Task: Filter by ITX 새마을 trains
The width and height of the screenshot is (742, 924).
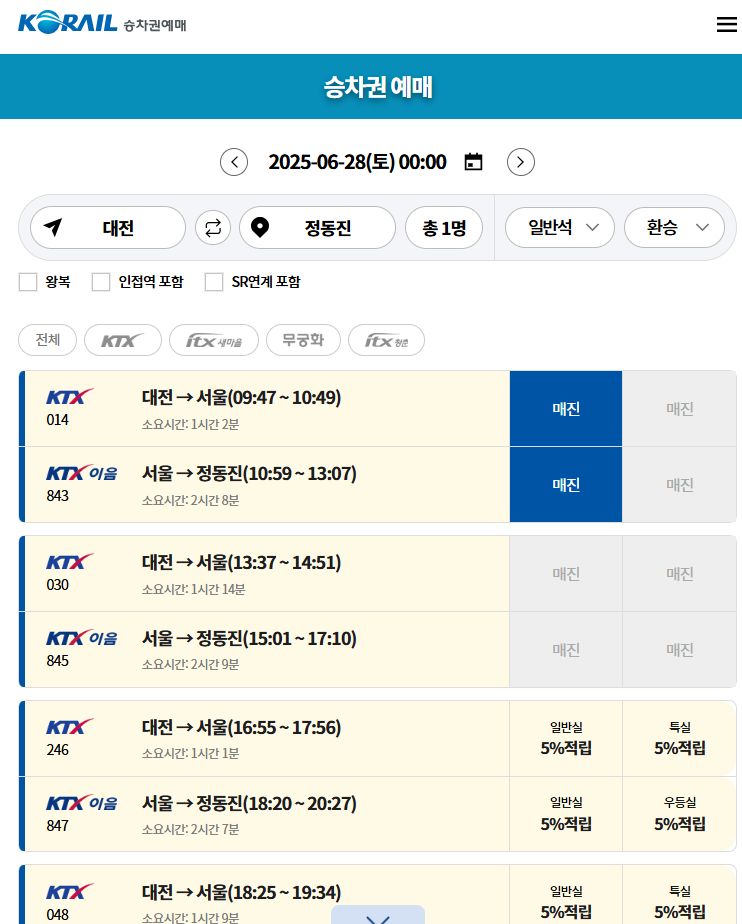Action: [214, 340]
